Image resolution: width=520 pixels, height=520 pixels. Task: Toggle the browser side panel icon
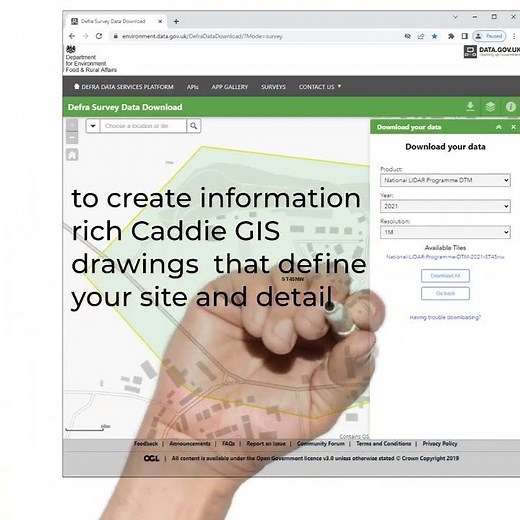464,36
